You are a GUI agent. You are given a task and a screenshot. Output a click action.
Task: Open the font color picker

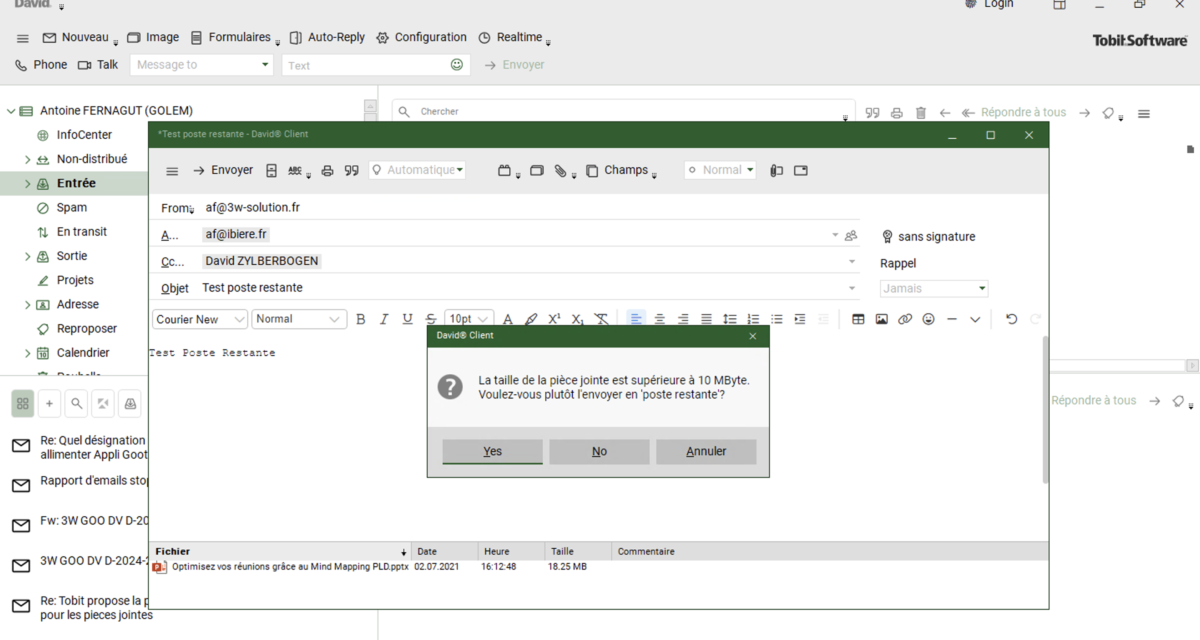(x=507, y=319)
